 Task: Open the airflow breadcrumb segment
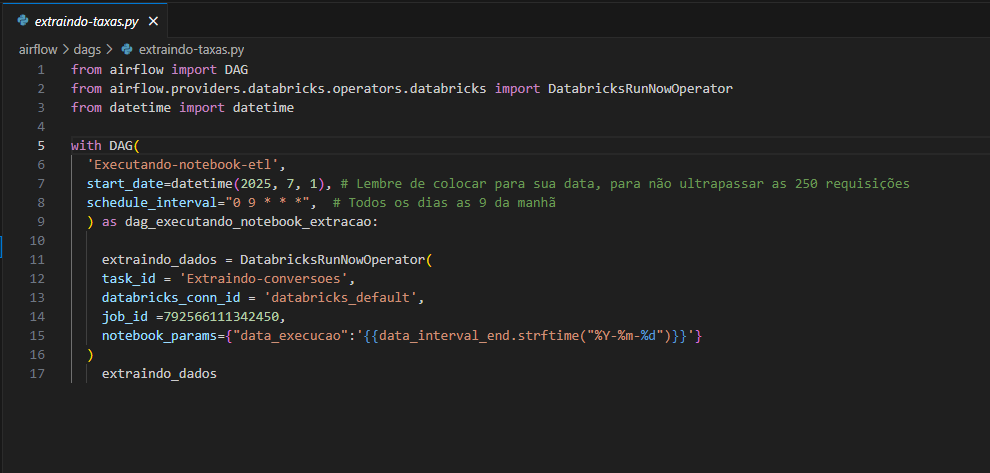tap(39, 49)
